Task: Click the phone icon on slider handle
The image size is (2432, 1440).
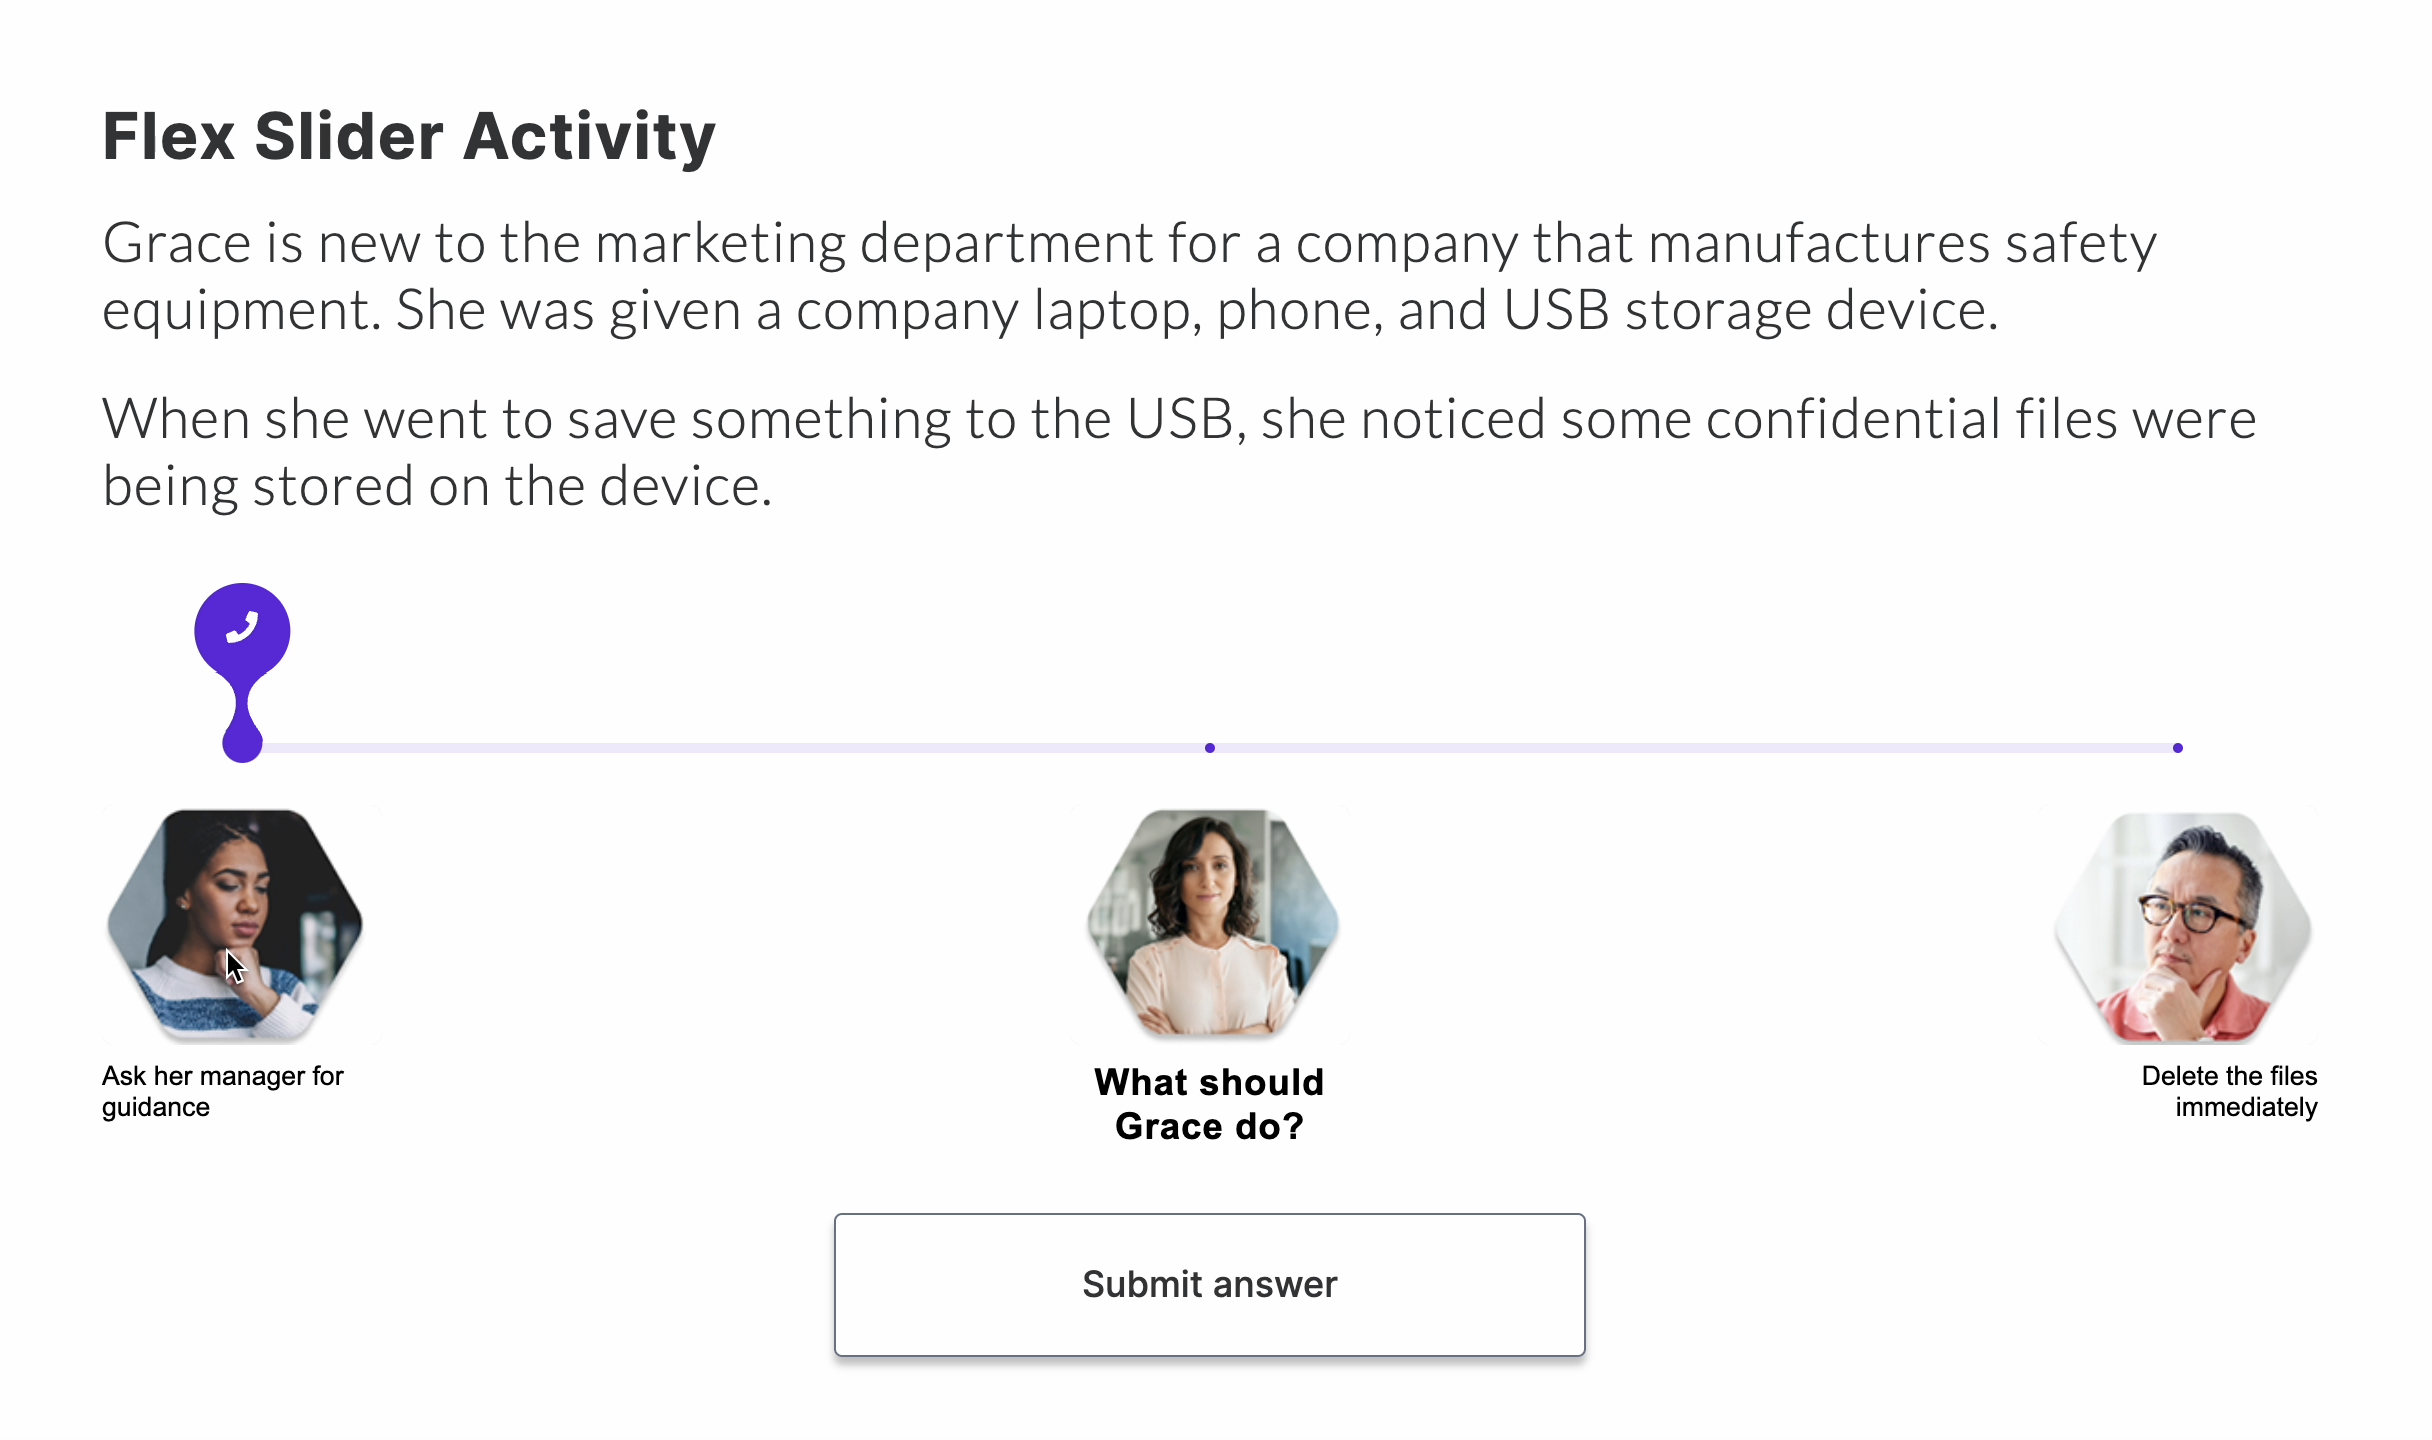Action: [x=242, y=628]
